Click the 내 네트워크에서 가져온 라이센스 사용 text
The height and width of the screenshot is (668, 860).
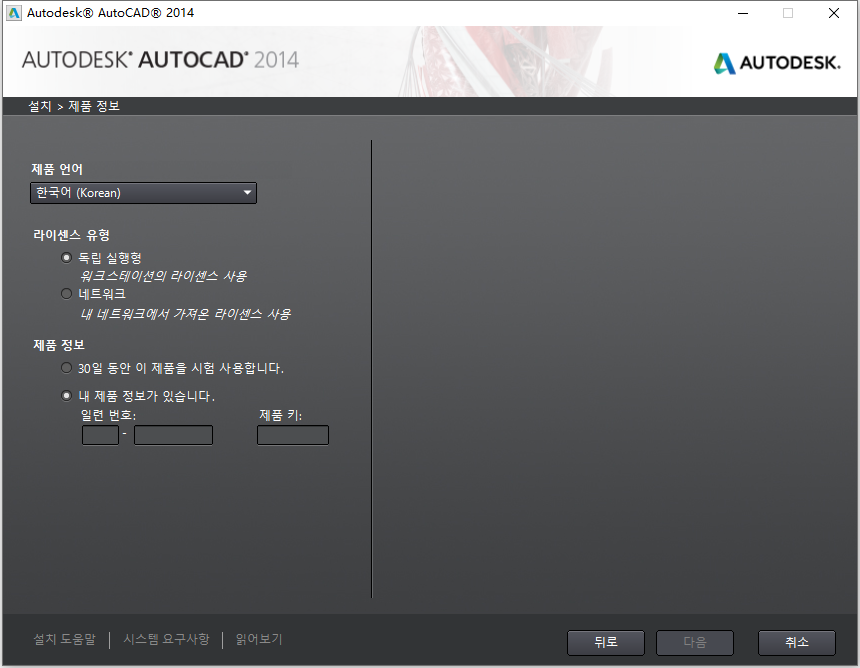coord(185,314)
